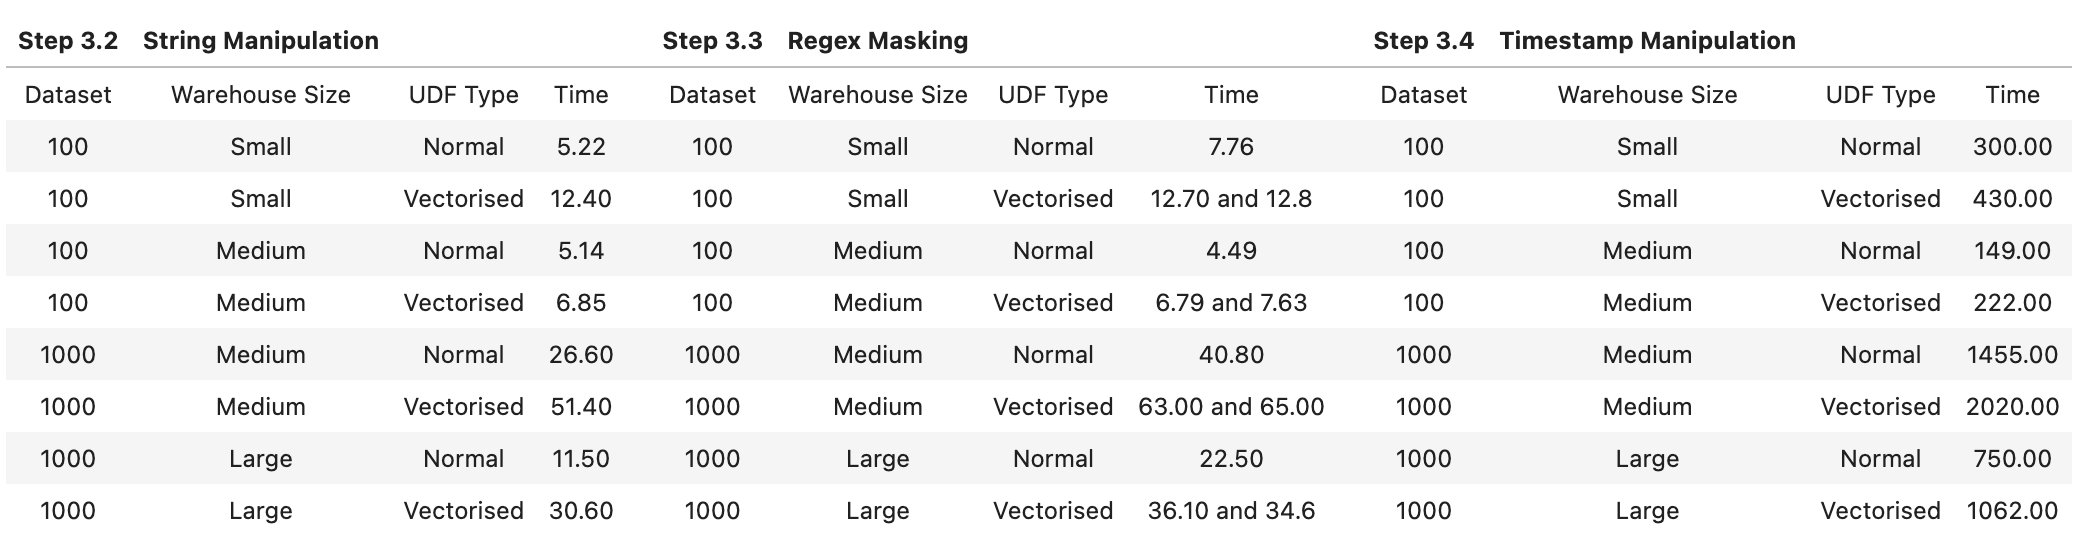Screen dimensions: 2092x558
Task: Click the "Step 3.3" label
Action: [x=712, y=41]
